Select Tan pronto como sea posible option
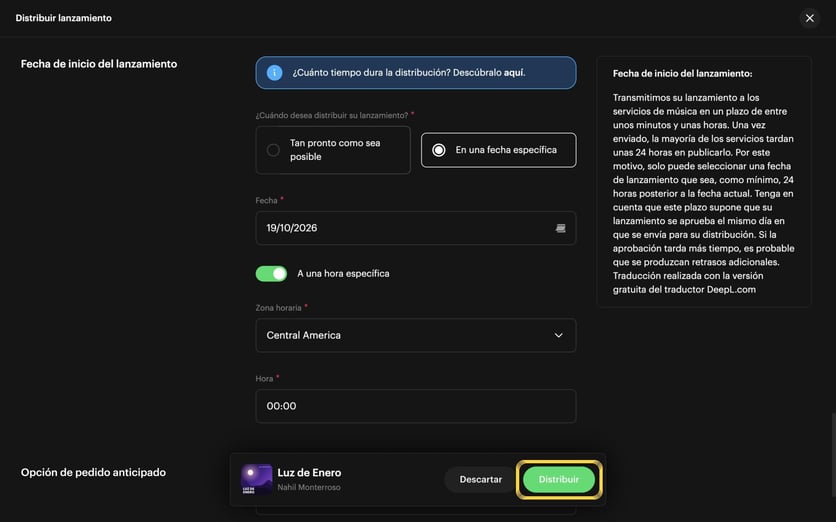Image resolution: width=836 pixels, height=522 pixels. pos(333,150)
